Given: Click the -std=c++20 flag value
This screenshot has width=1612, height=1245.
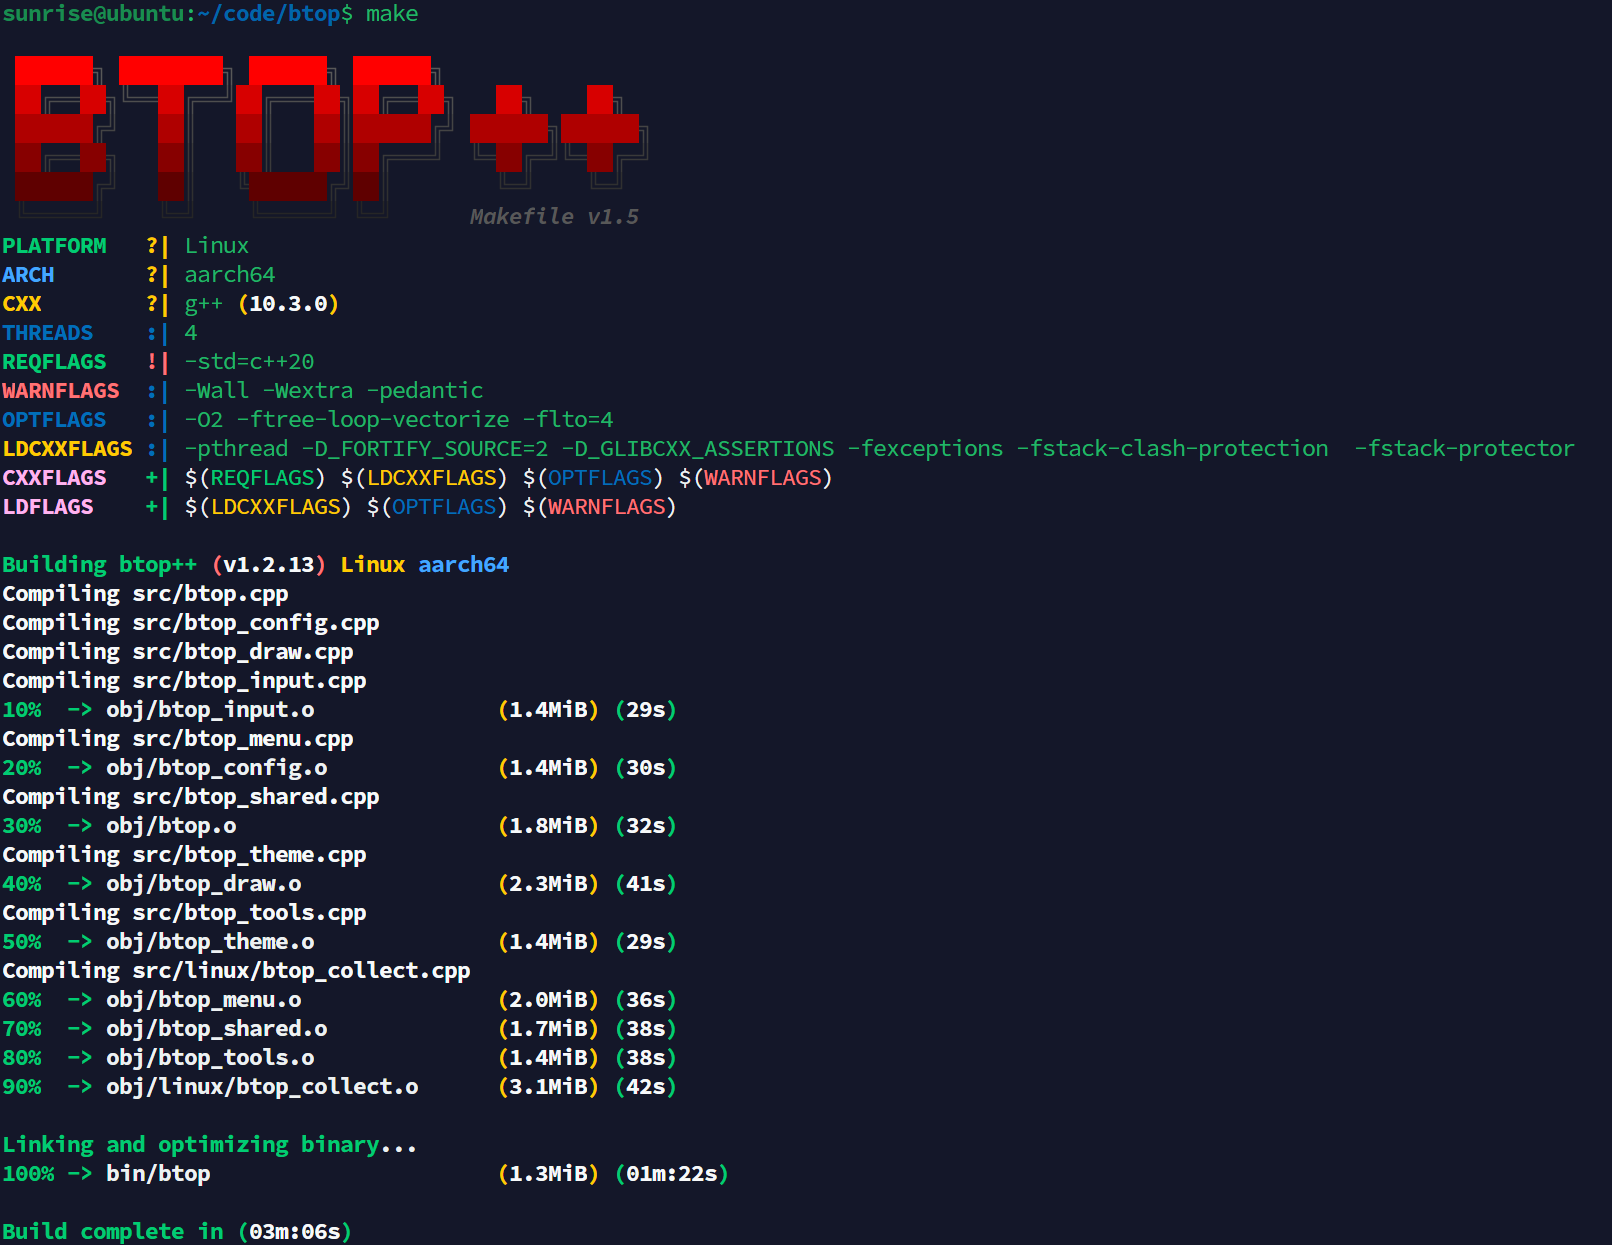Looking at the screenshot, I should tap(249, 362).
